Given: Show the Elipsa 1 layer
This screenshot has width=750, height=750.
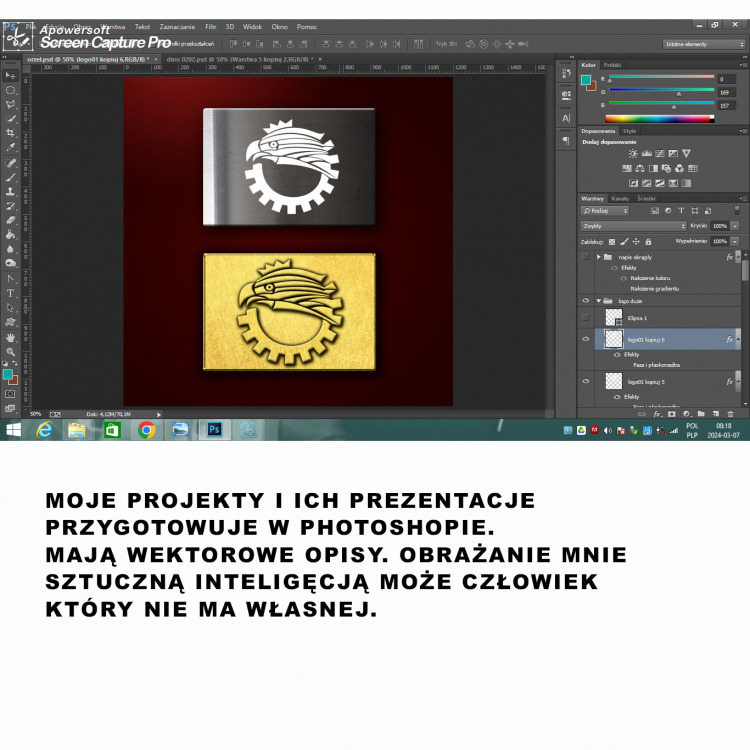Looking at the screenshot, I should tap(586, 317).
